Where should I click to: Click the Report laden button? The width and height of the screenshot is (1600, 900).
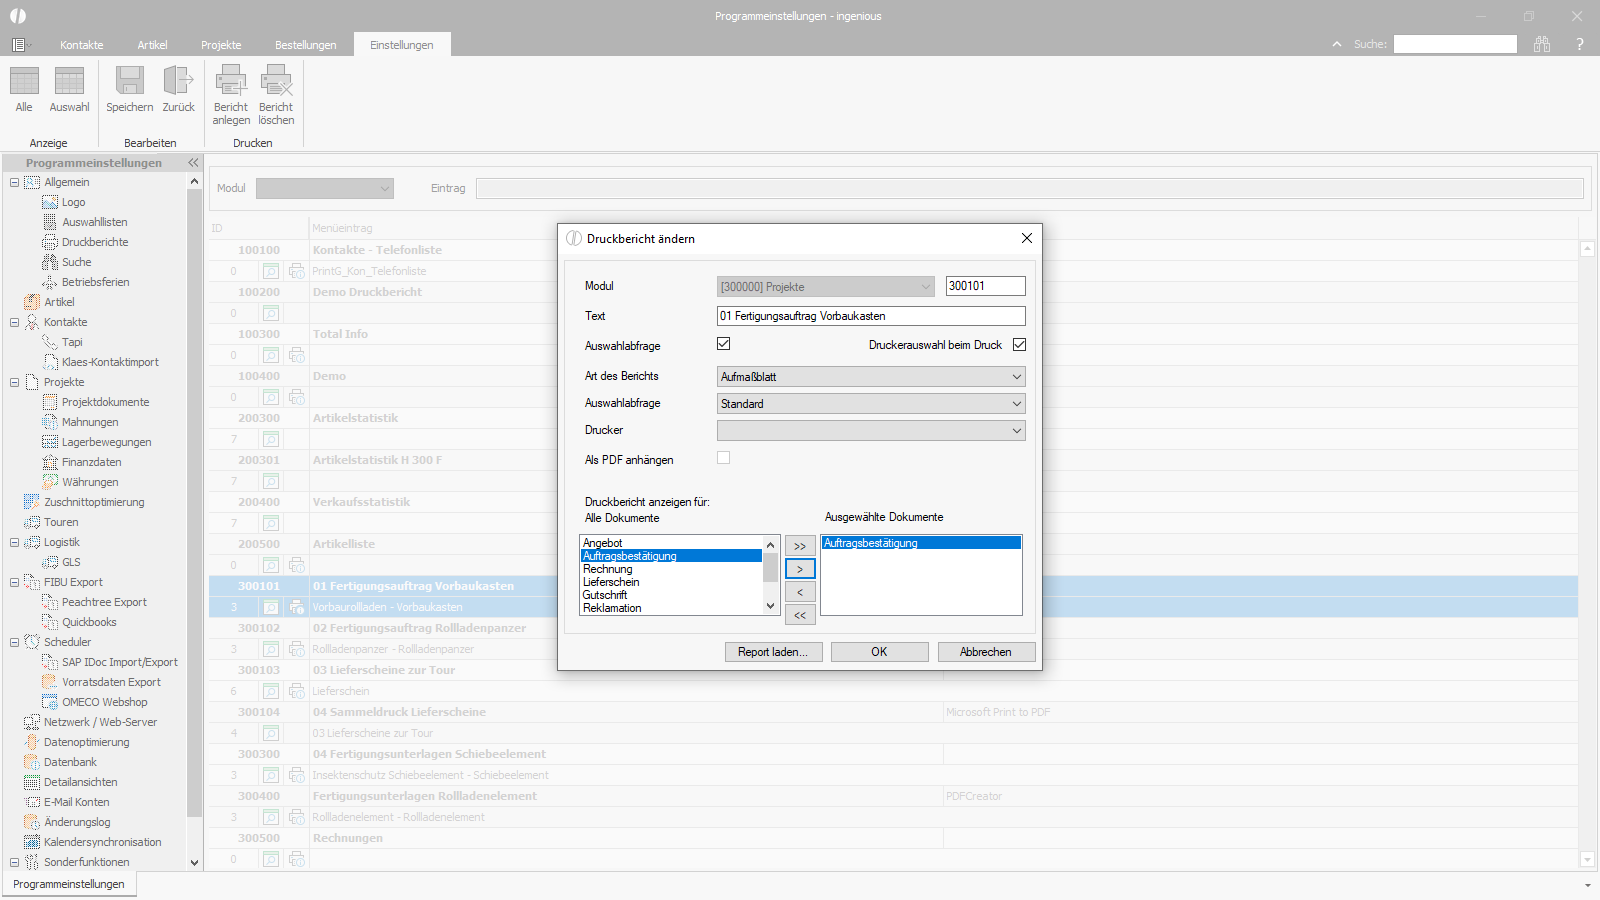773,652
